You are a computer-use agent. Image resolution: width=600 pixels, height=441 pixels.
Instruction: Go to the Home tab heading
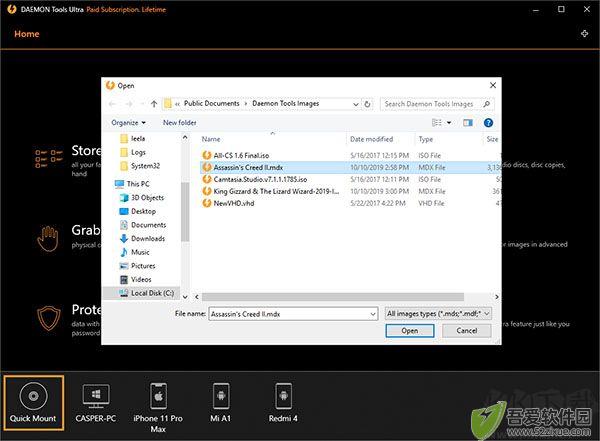point(27,34)
